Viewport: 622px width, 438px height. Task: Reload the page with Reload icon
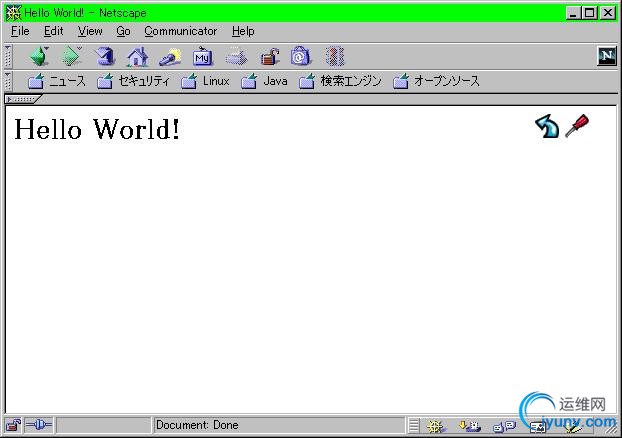tap(105, 57)
